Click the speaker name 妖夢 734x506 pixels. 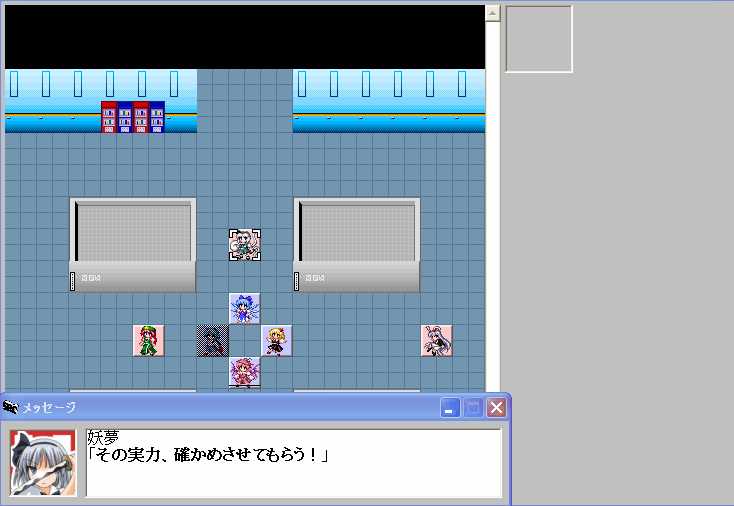coord(103,437)
